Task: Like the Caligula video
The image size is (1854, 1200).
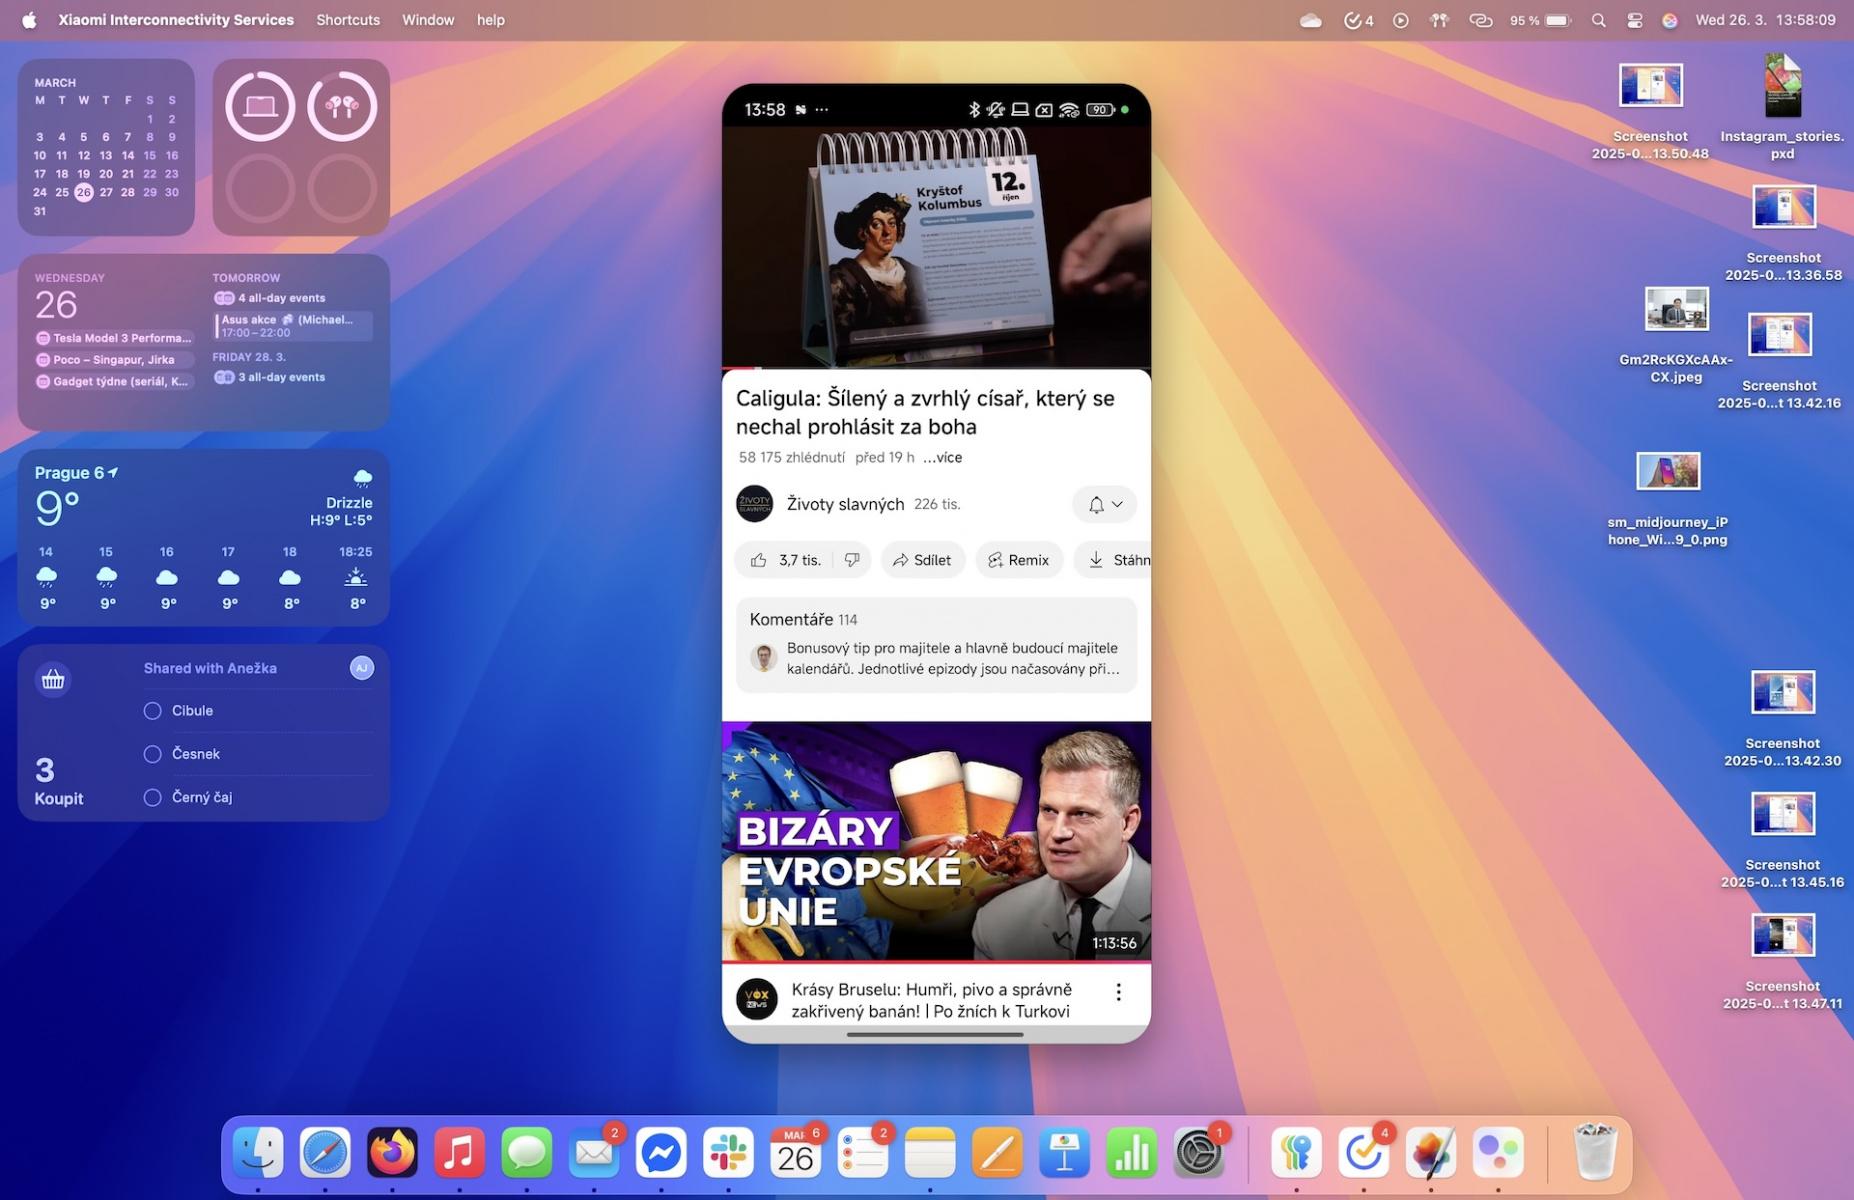Action: pyautogui.click(x=785, y=560)
